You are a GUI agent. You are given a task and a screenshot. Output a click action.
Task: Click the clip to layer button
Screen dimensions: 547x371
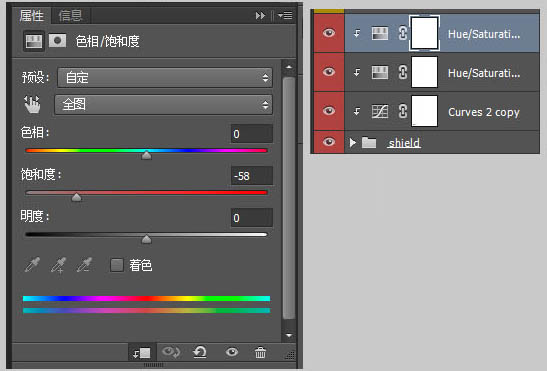(142, 353)
